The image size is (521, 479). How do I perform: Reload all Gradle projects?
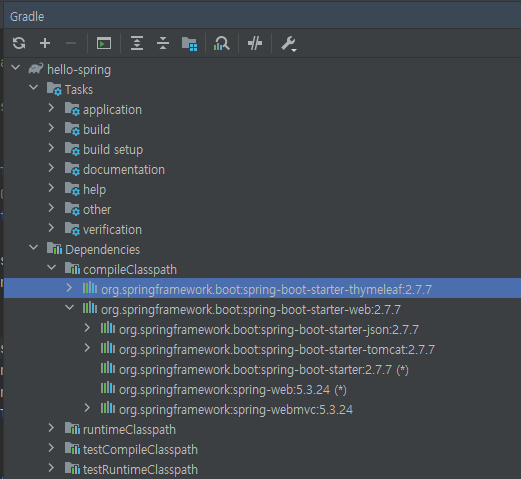tap(19, 43)
